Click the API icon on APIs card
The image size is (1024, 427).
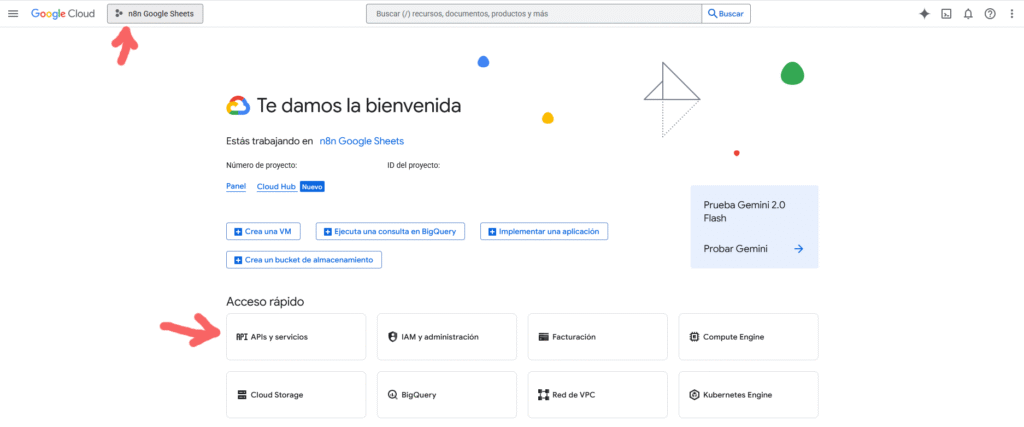[x=242, y=337]
